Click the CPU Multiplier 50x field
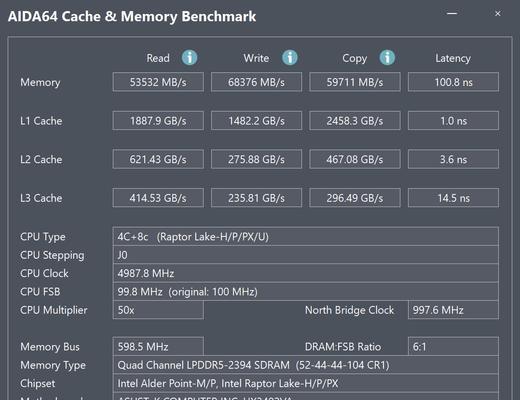Viewport: 520px width, 400px height. 158,310
